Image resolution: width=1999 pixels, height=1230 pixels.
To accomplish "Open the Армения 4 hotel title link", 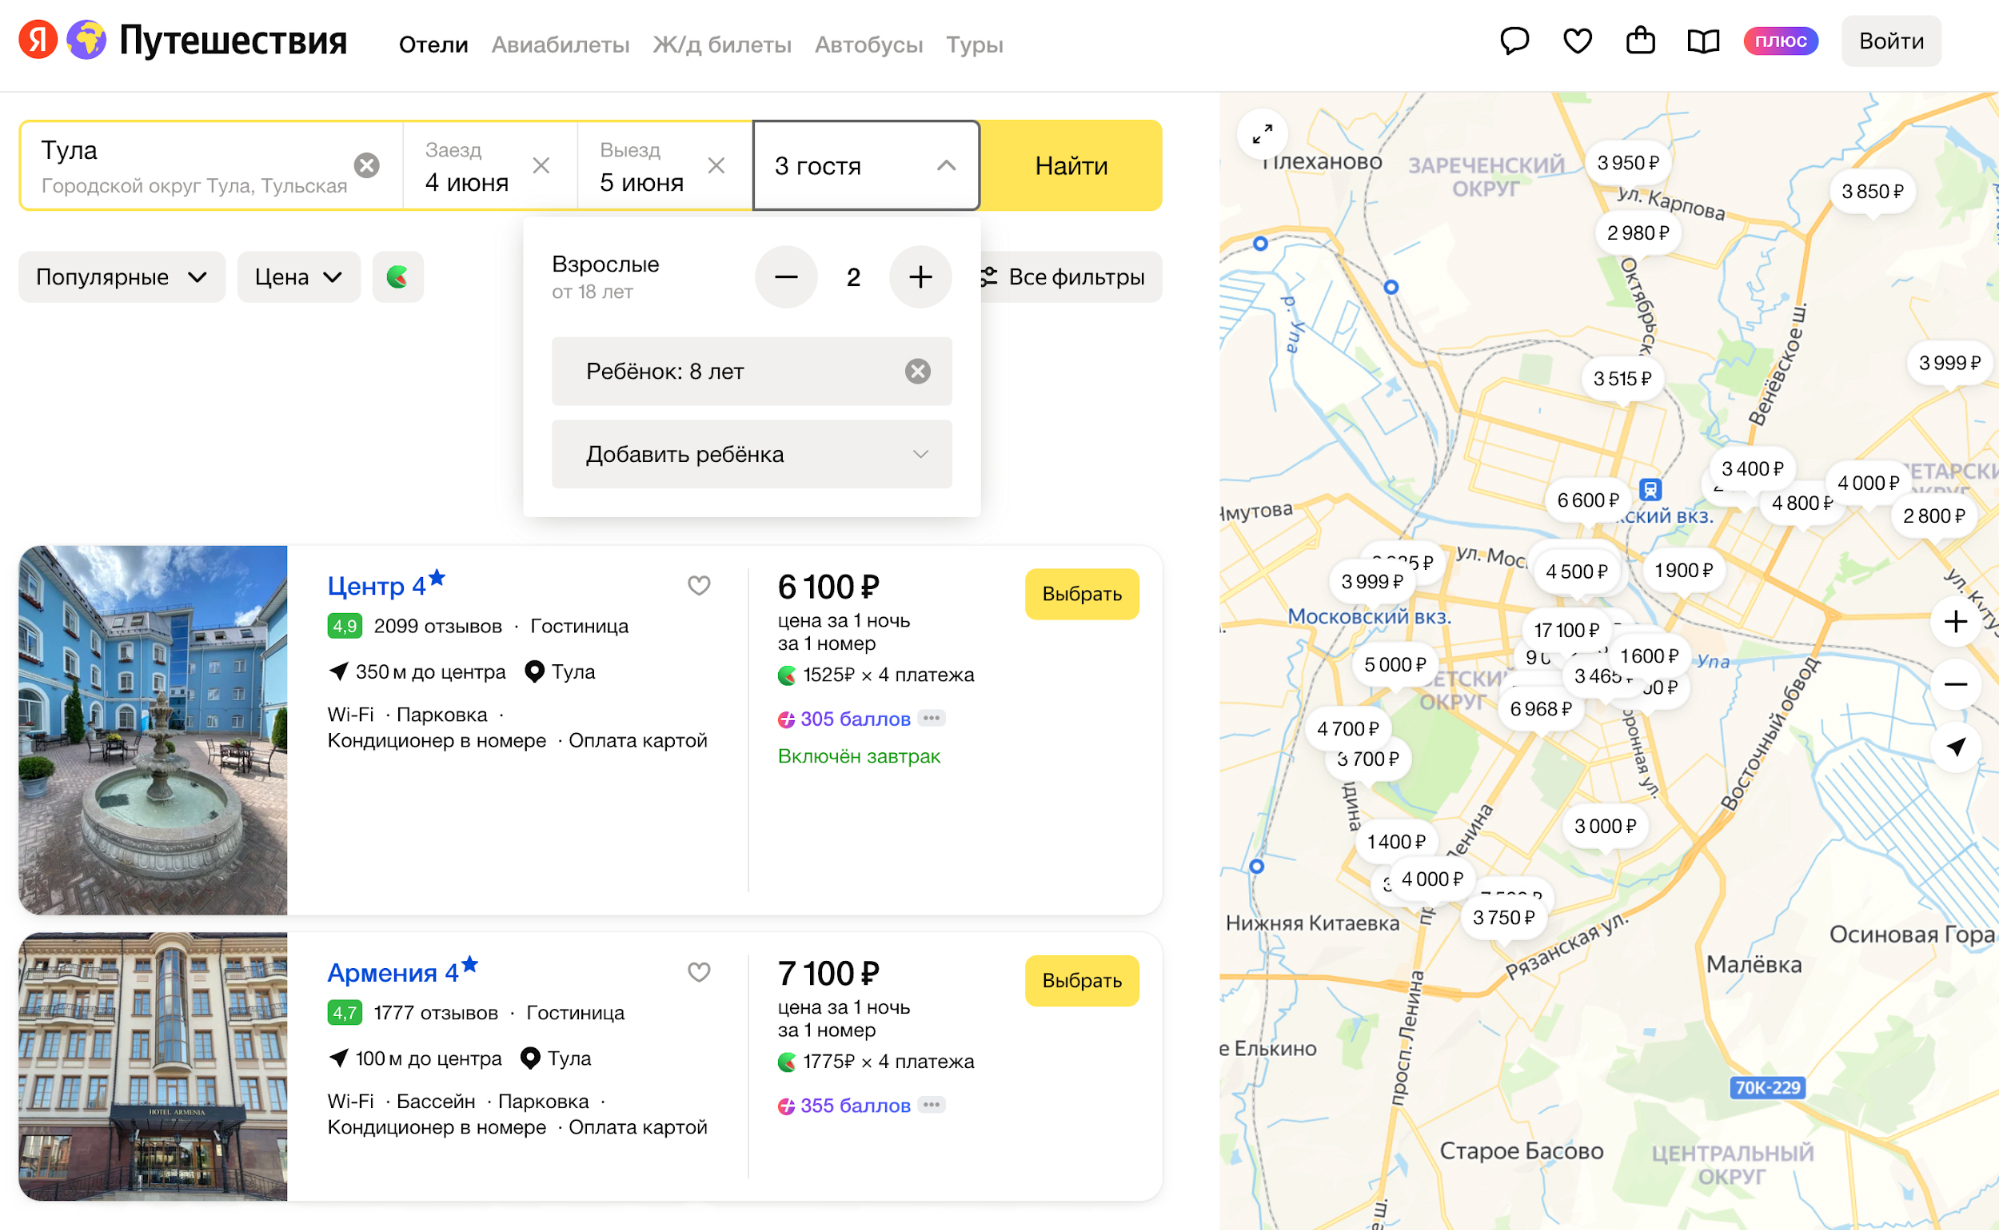I will tap(403, 971).
